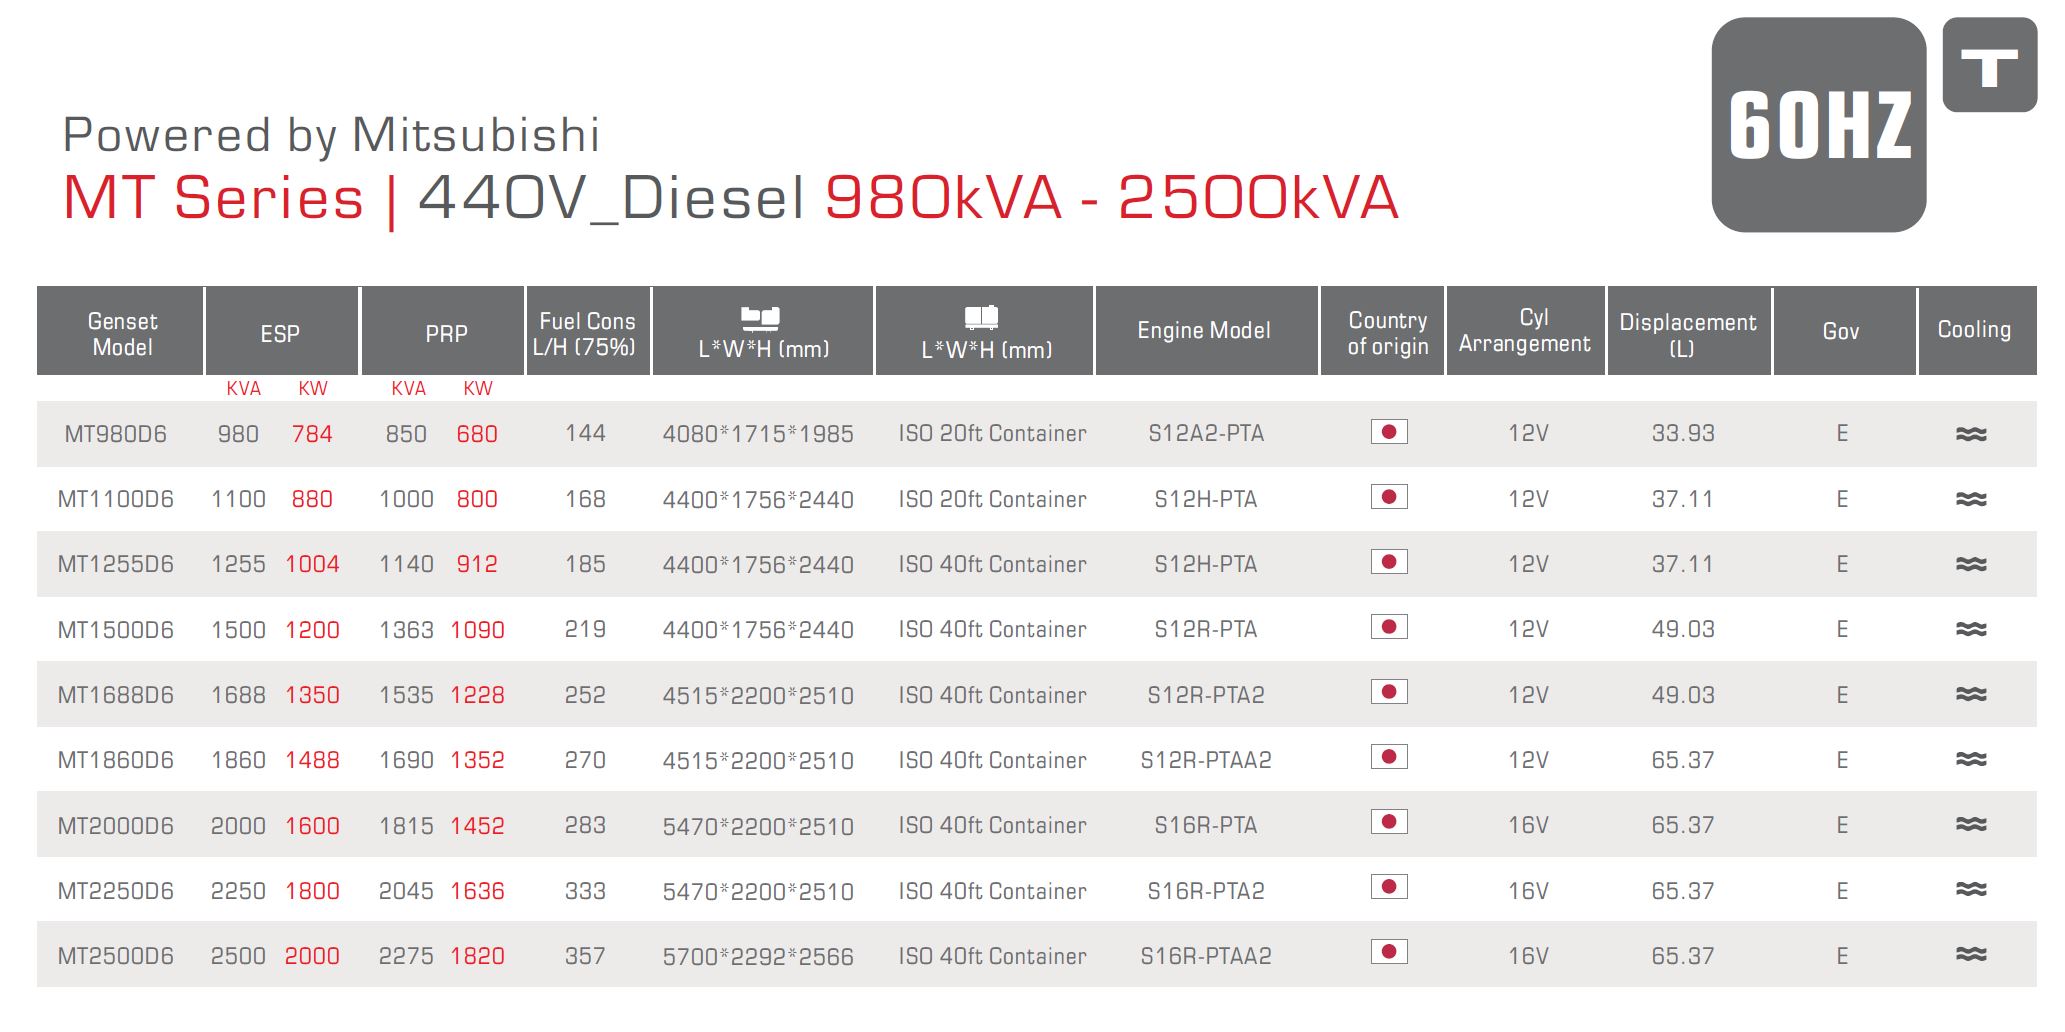Click the Japan flag in MT2250D6 row

pyautogui.click(x=1389, y=887)
